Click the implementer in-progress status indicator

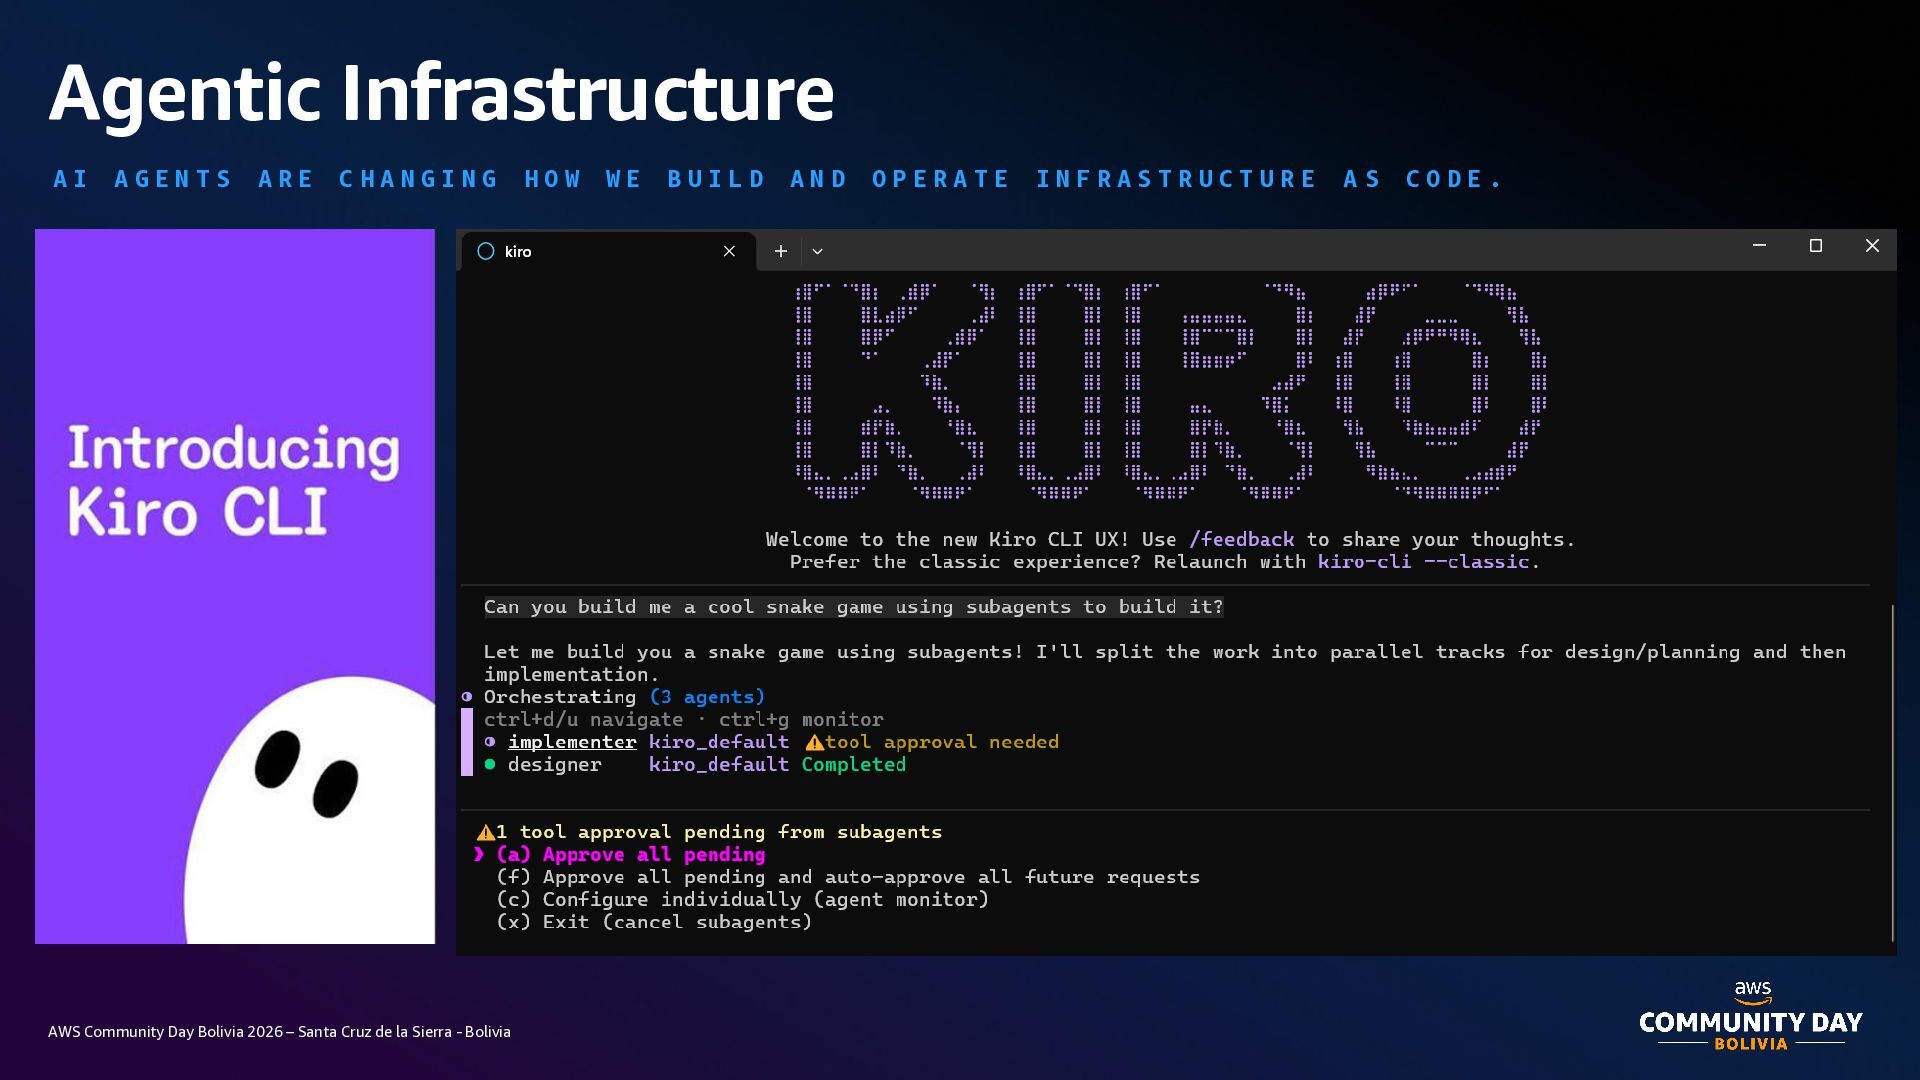coord(490,742)
